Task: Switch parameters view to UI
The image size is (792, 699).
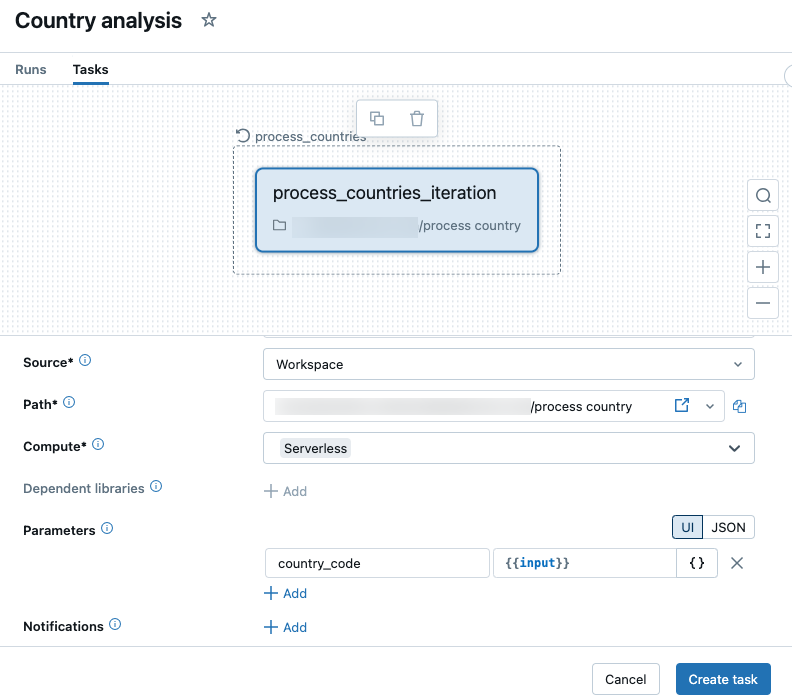Action: tap(687, 527)
